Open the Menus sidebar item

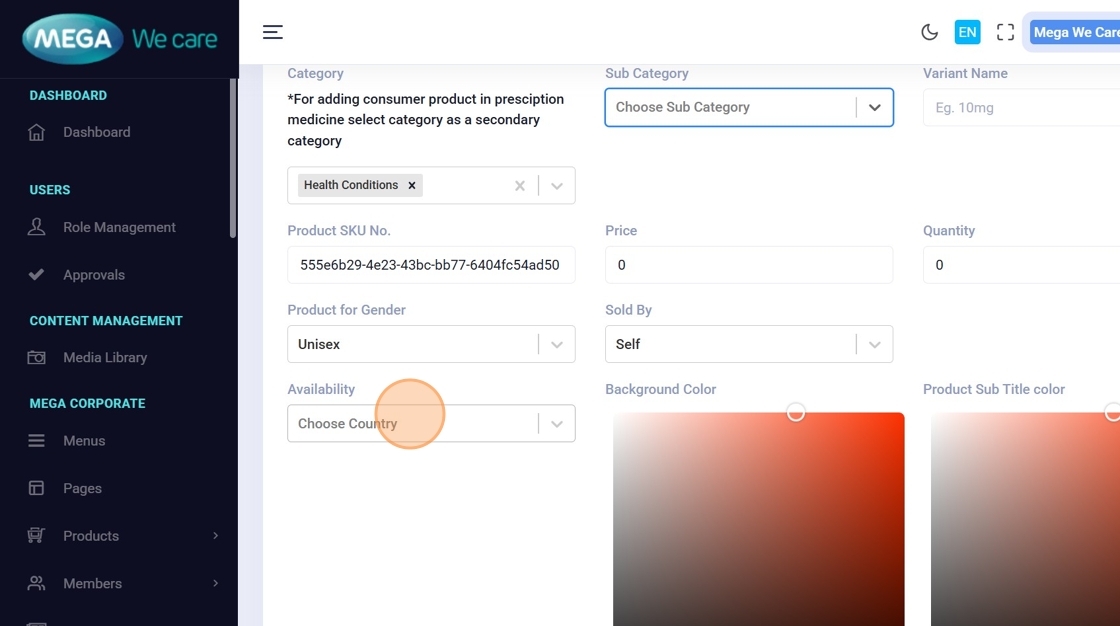[84, 441]
